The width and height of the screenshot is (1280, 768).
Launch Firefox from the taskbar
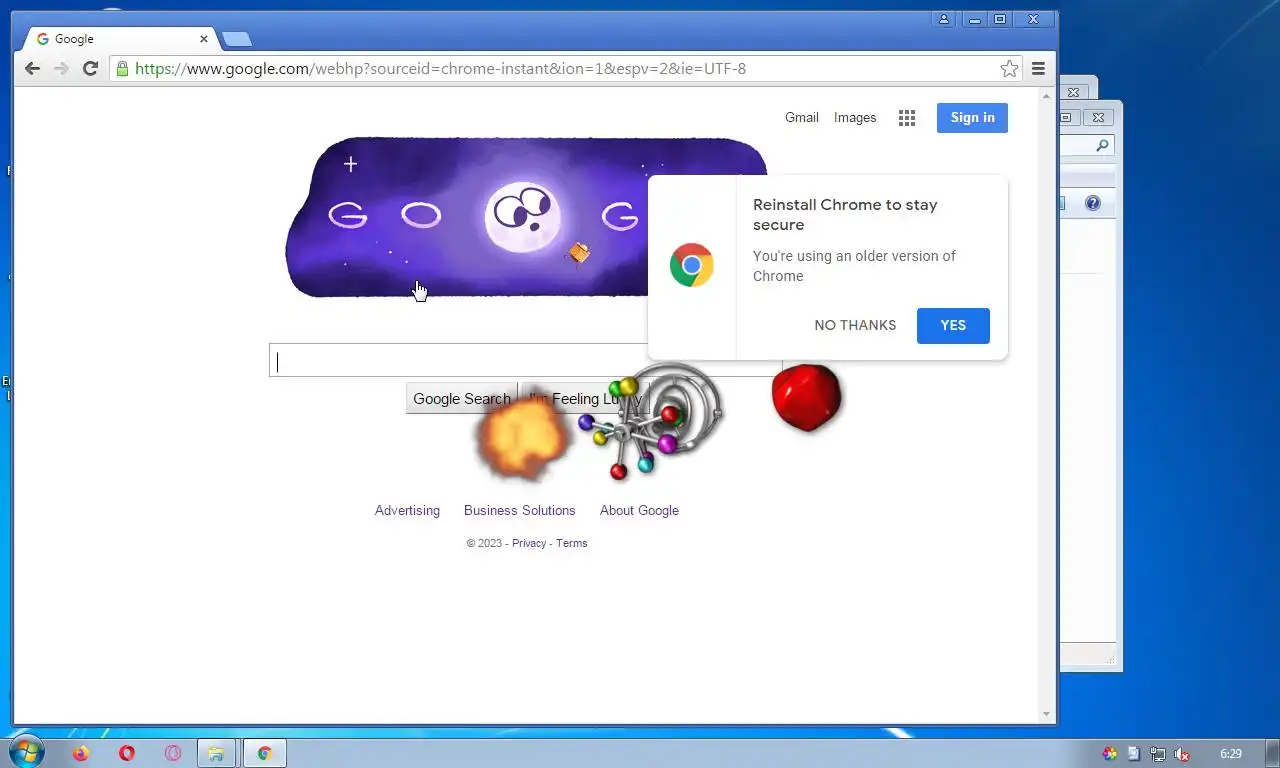click(81, 753)
